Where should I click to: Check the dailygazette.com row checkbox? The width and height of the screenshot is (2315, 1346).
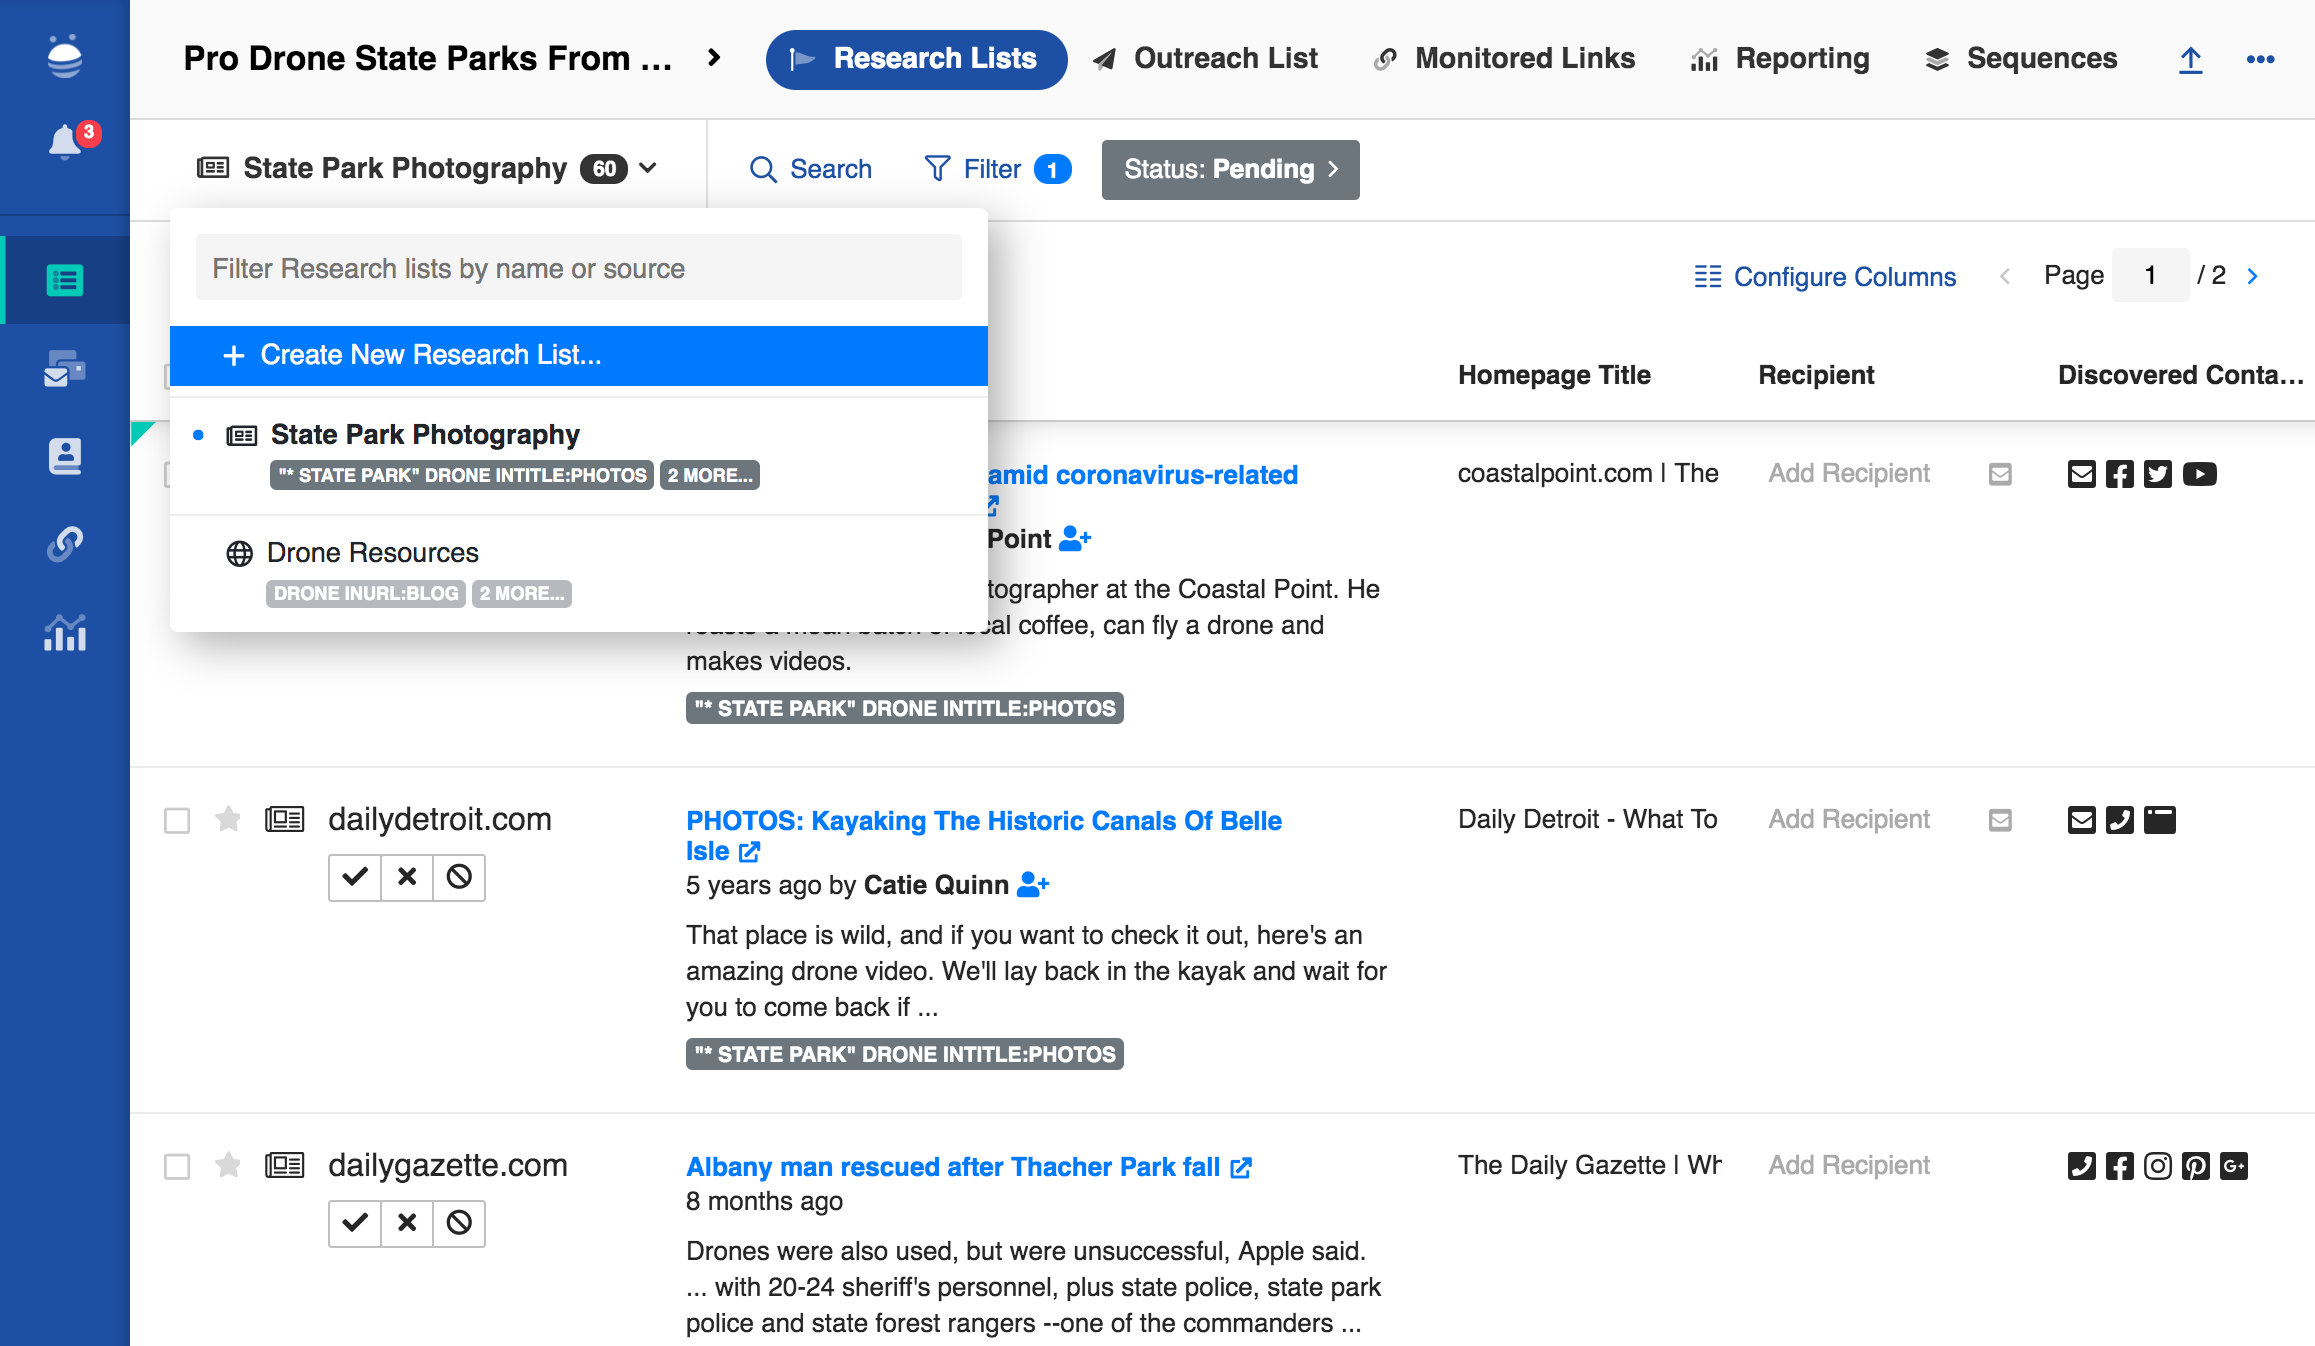[177, 1167]
